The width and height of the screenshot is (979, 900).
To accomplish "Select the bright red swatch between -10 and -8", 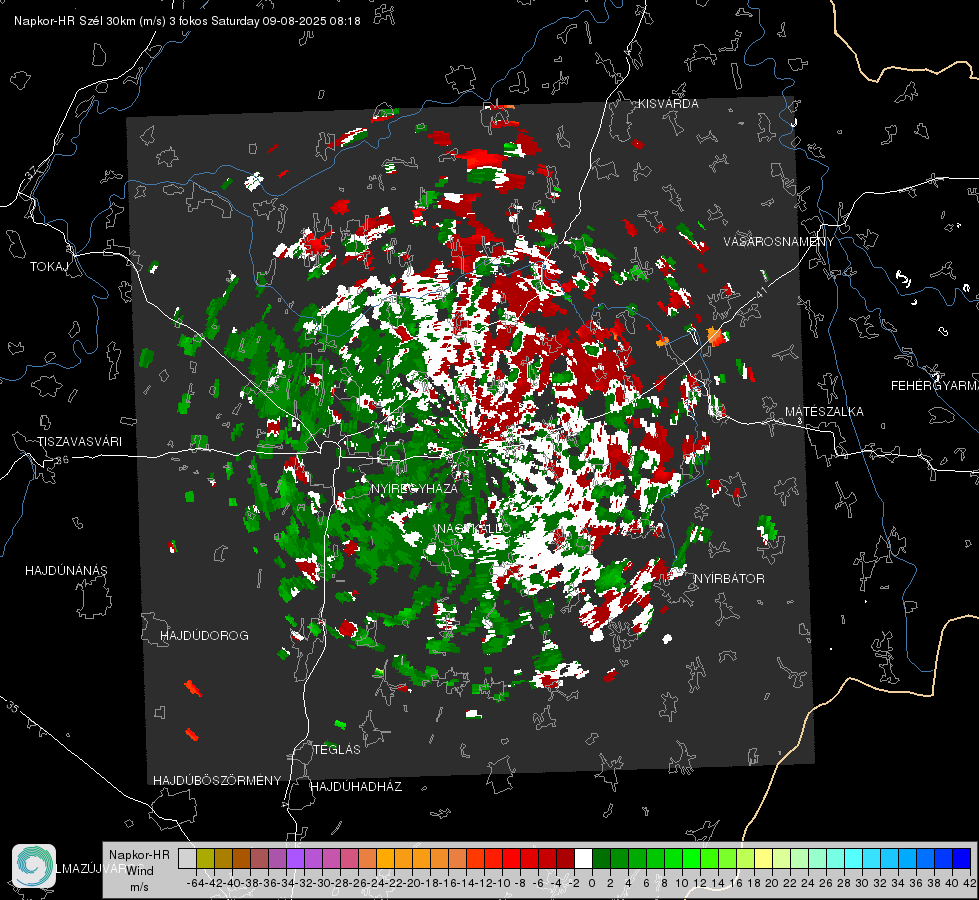I will pyautogui.click(x=511, y=858).
